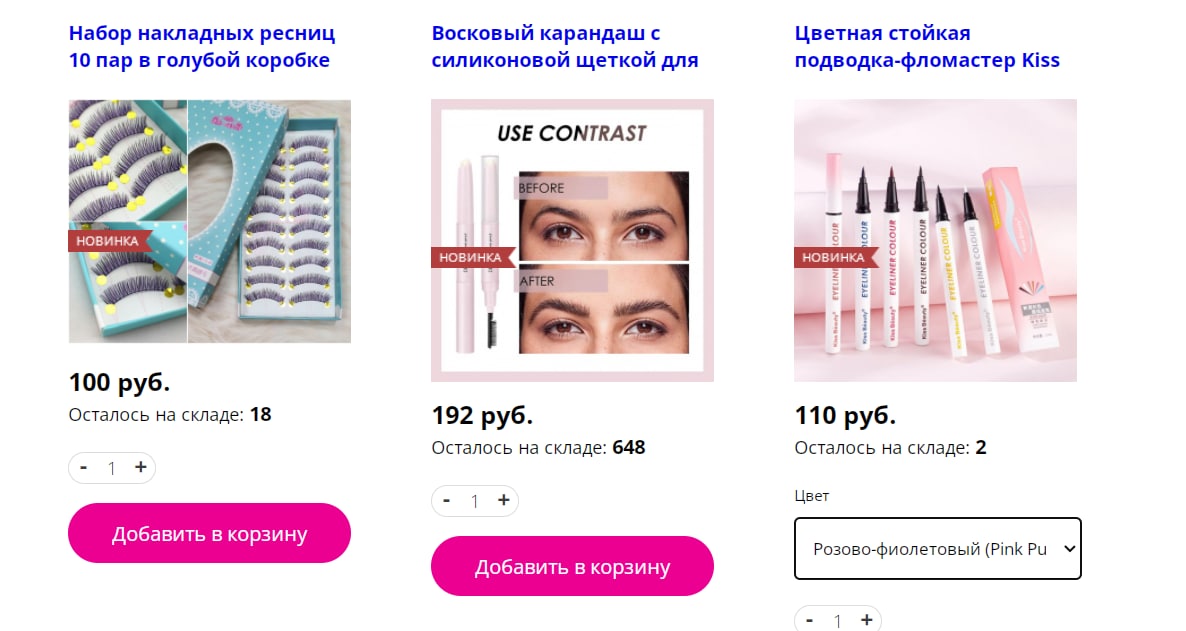Click НОВИНКА badge on wax pencil product
The width and height of the screenshot is (1186, 631).
point(471,257)
